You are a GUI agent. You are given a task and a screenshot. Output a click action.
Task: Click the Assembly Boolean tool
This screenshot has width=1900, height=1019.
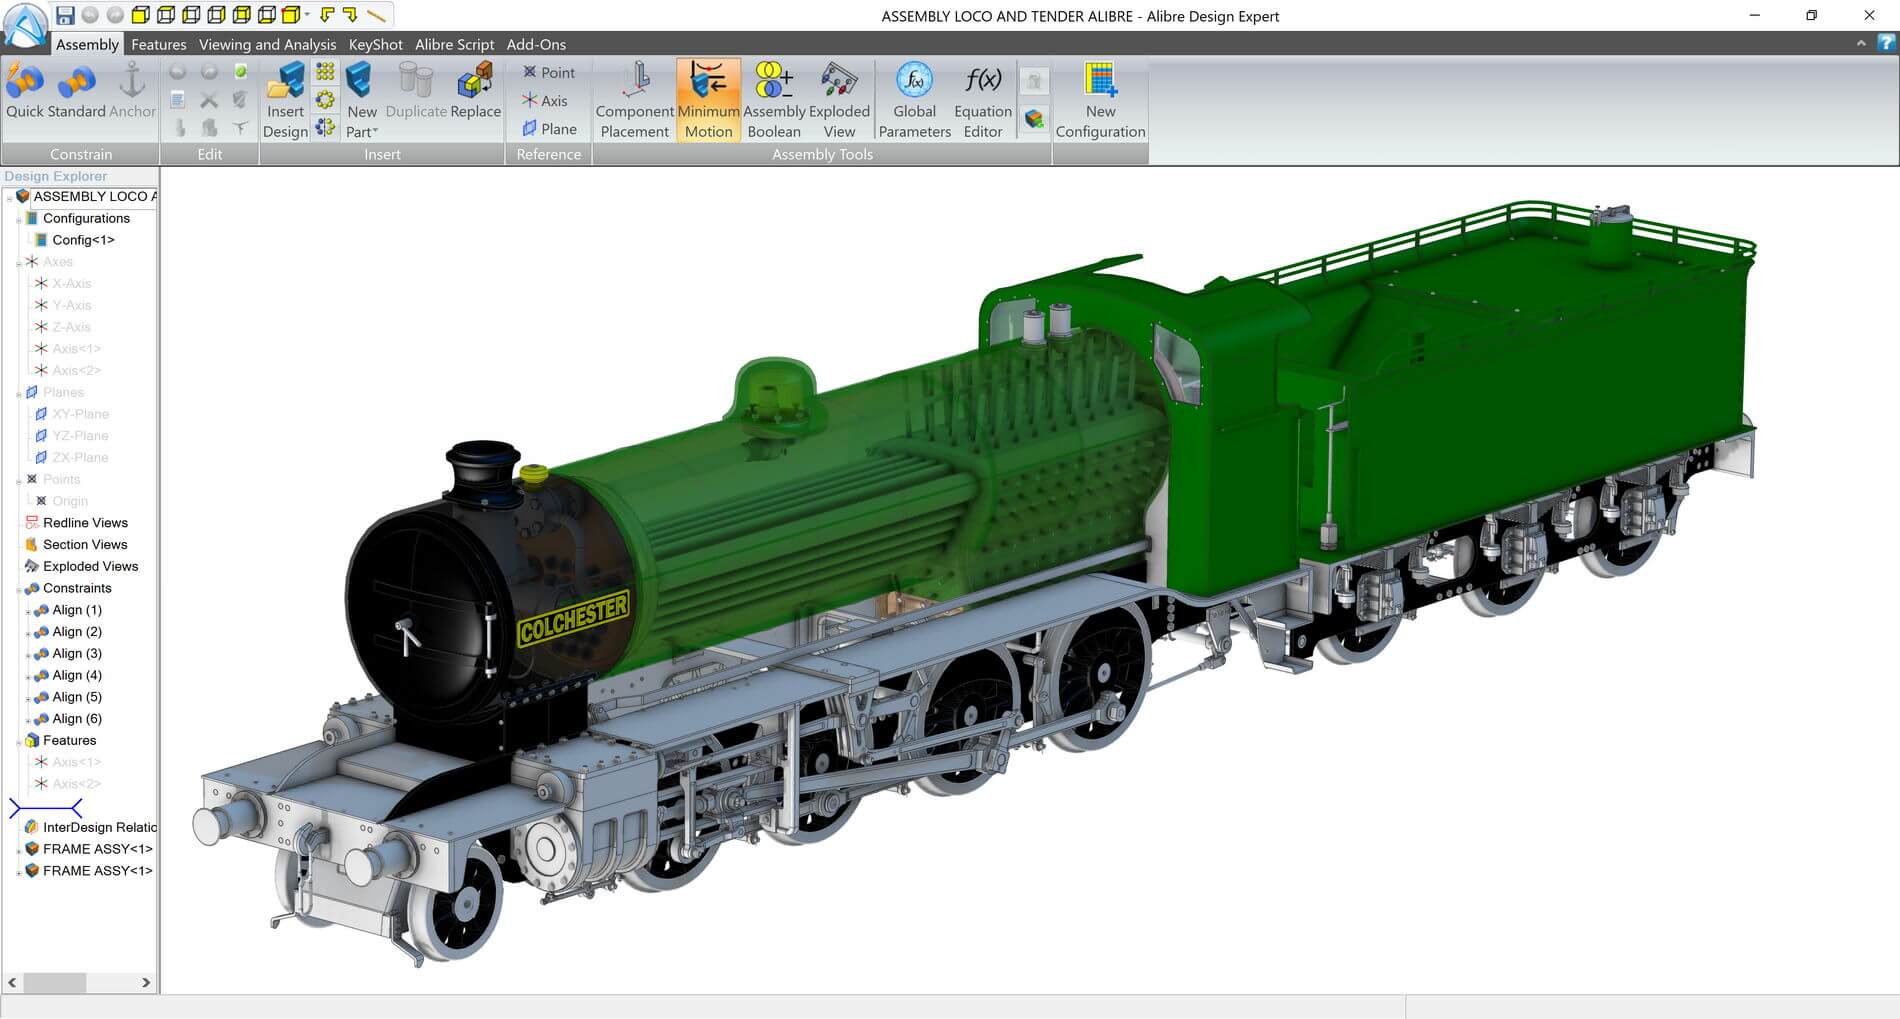tap(774, 101)
